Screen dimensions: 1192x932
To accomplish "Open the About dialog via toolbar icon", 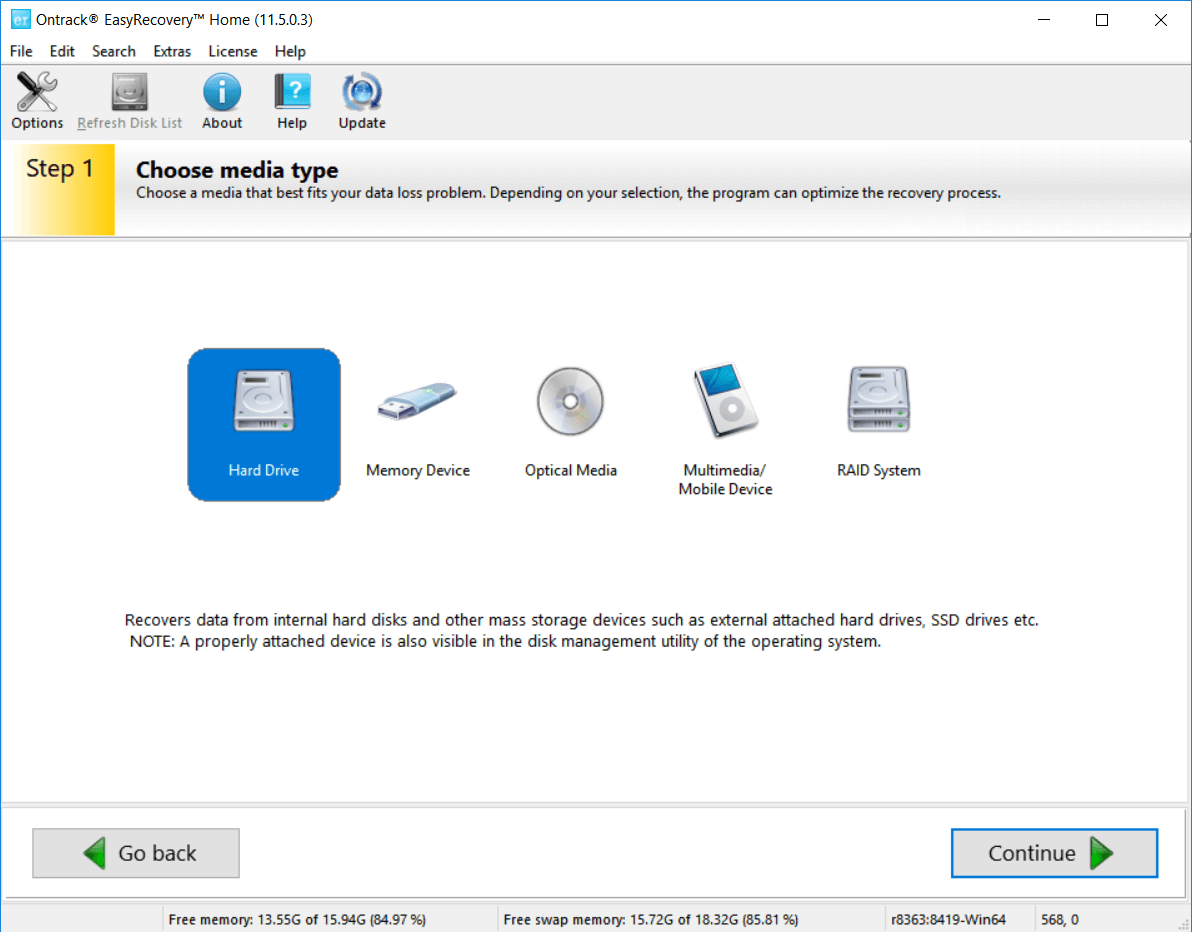I will [x=221, y=100].
